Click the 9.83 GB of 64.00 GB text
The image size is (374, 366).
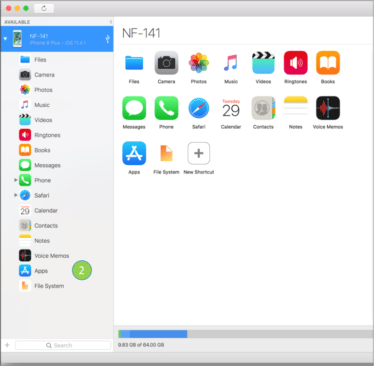[141, 345]
